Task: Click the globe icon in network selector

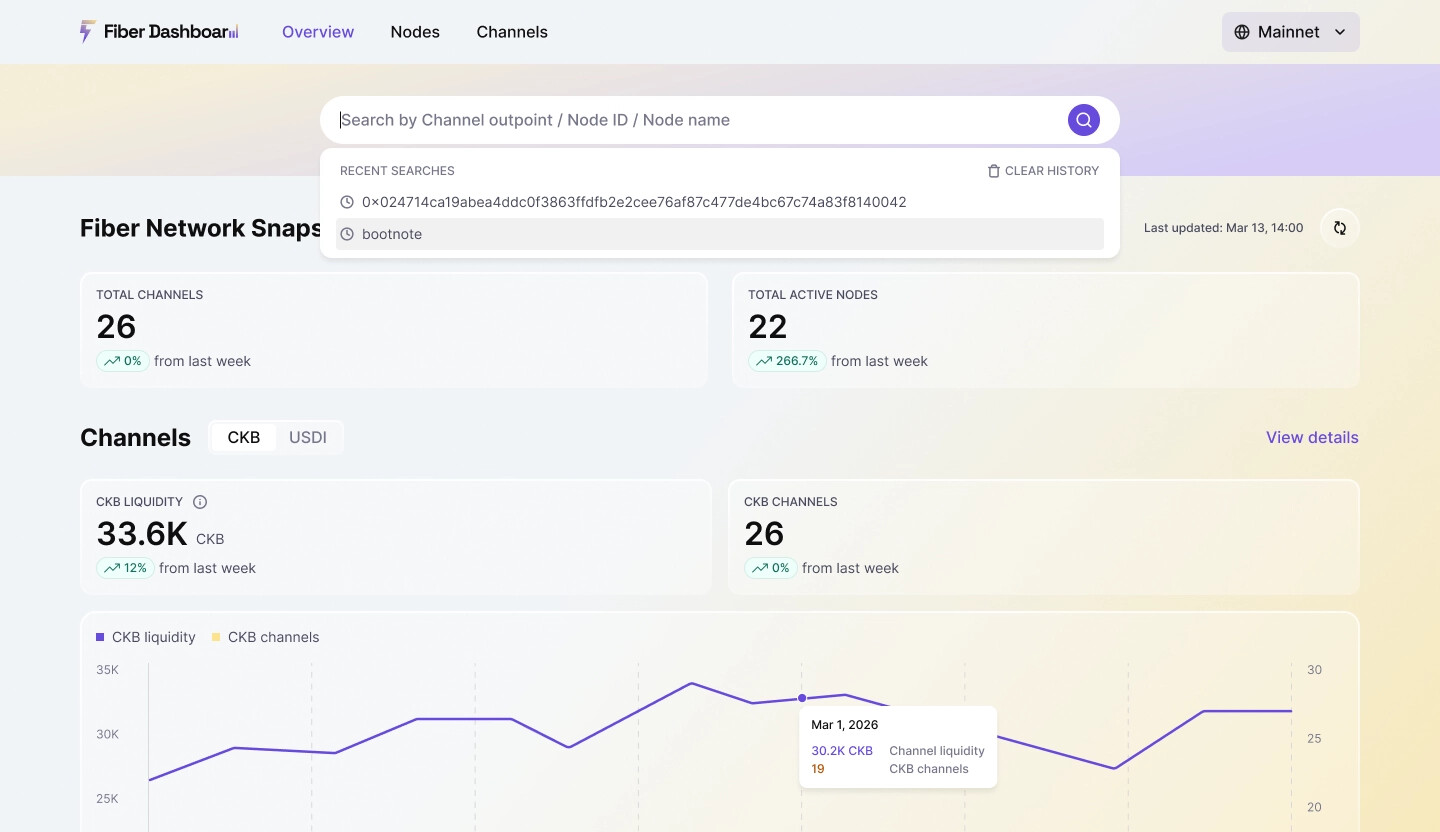Action: [x=1242, y=32]
